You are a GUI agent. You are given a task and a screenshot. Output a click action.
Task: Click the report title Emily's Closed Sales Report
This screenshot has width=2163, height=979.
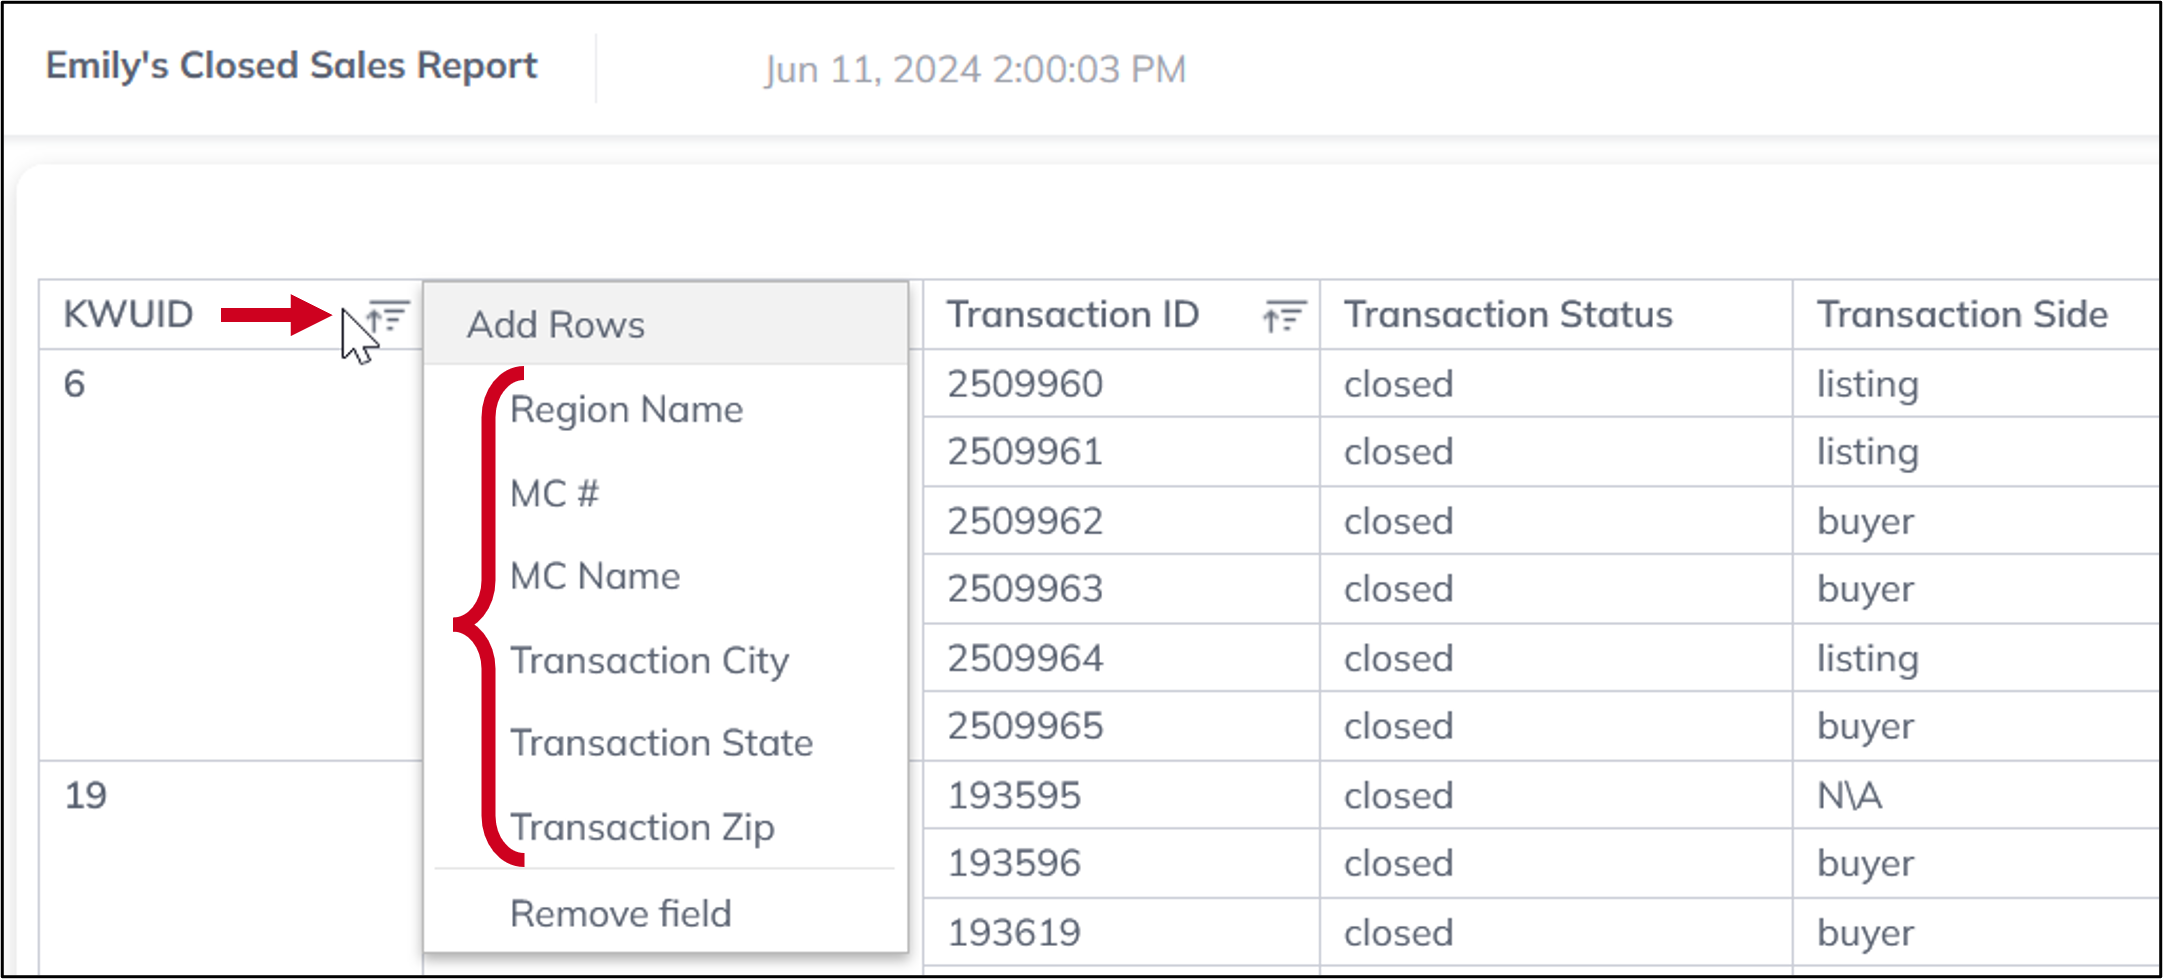290,66
